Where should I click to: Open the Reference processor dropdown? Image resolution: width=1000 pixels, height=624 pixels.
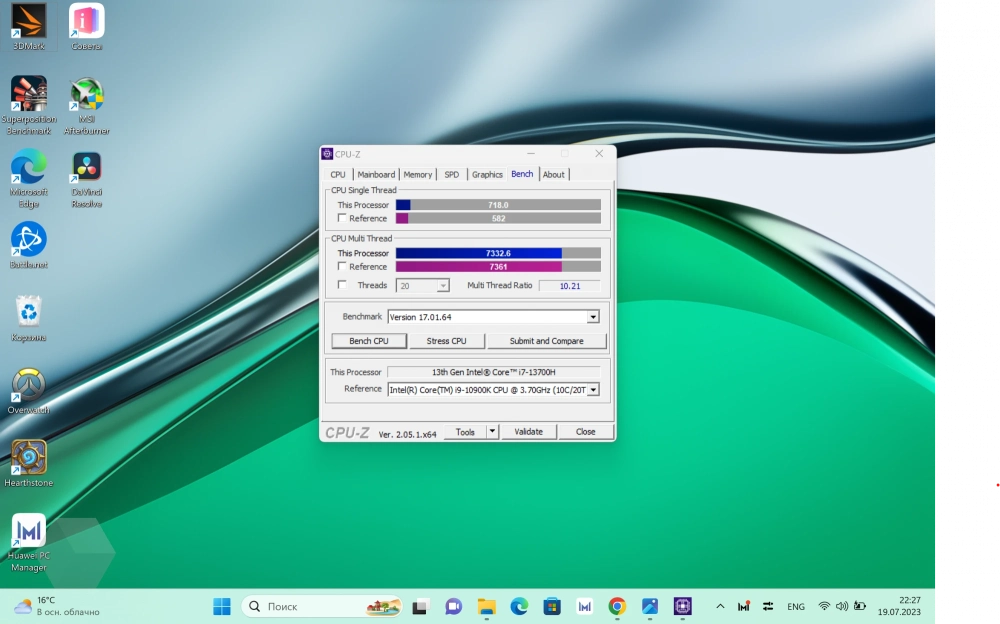pos(593,390)
